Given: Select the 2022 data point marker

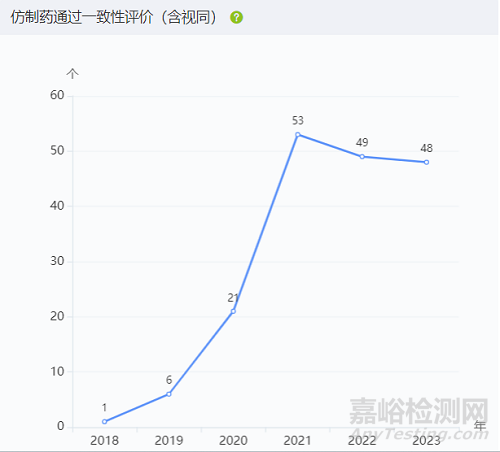Looking at the screenshot, I should [362, 157].
